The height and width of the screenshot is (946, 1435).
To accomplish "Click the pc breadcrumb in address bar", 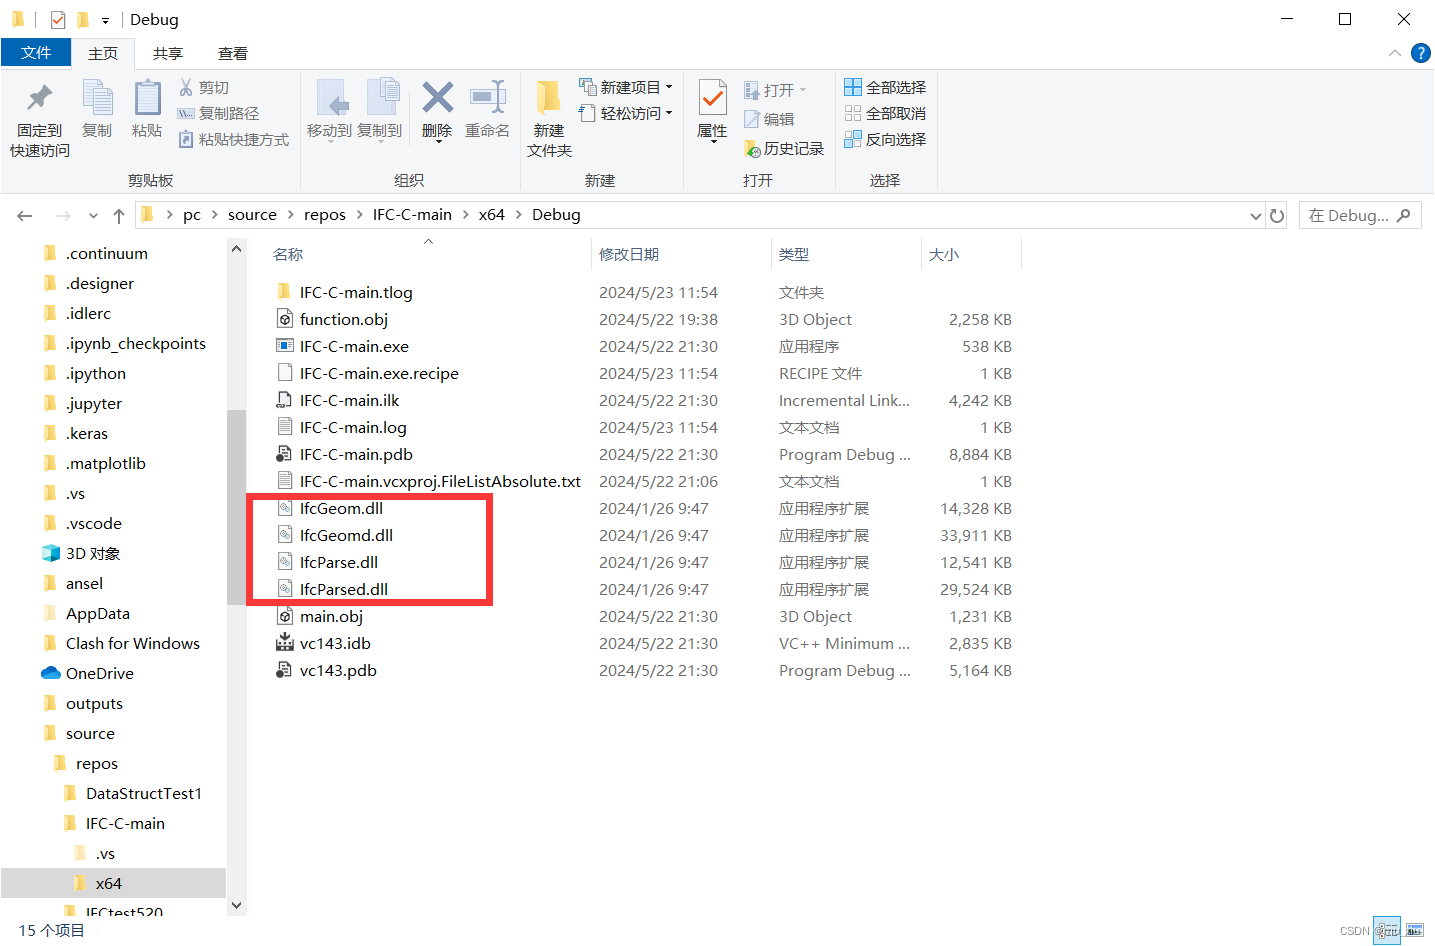I will tap(192, 215).
